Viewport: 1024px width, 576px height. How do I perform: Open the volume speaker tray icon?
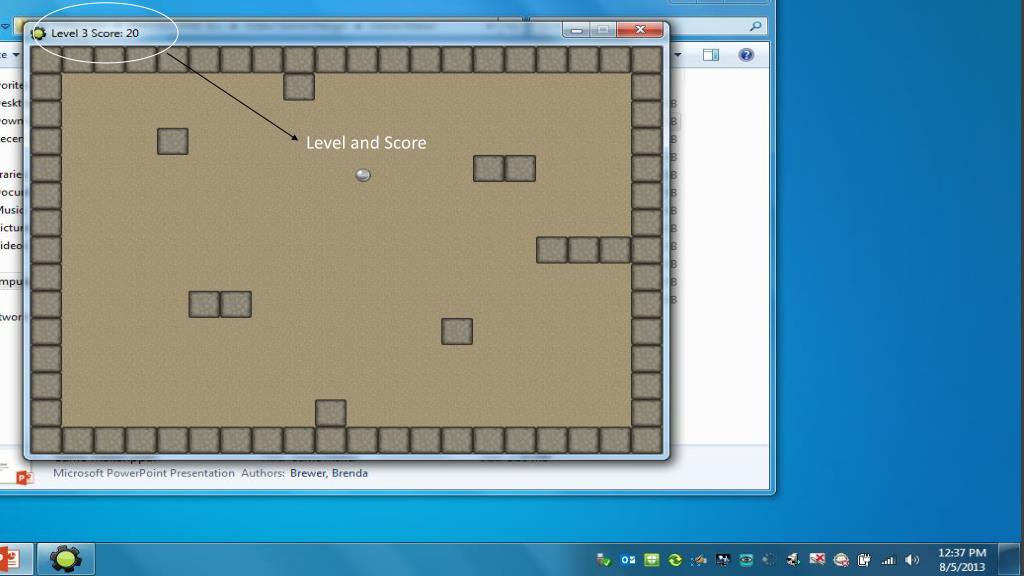click(x=912, y=560)
